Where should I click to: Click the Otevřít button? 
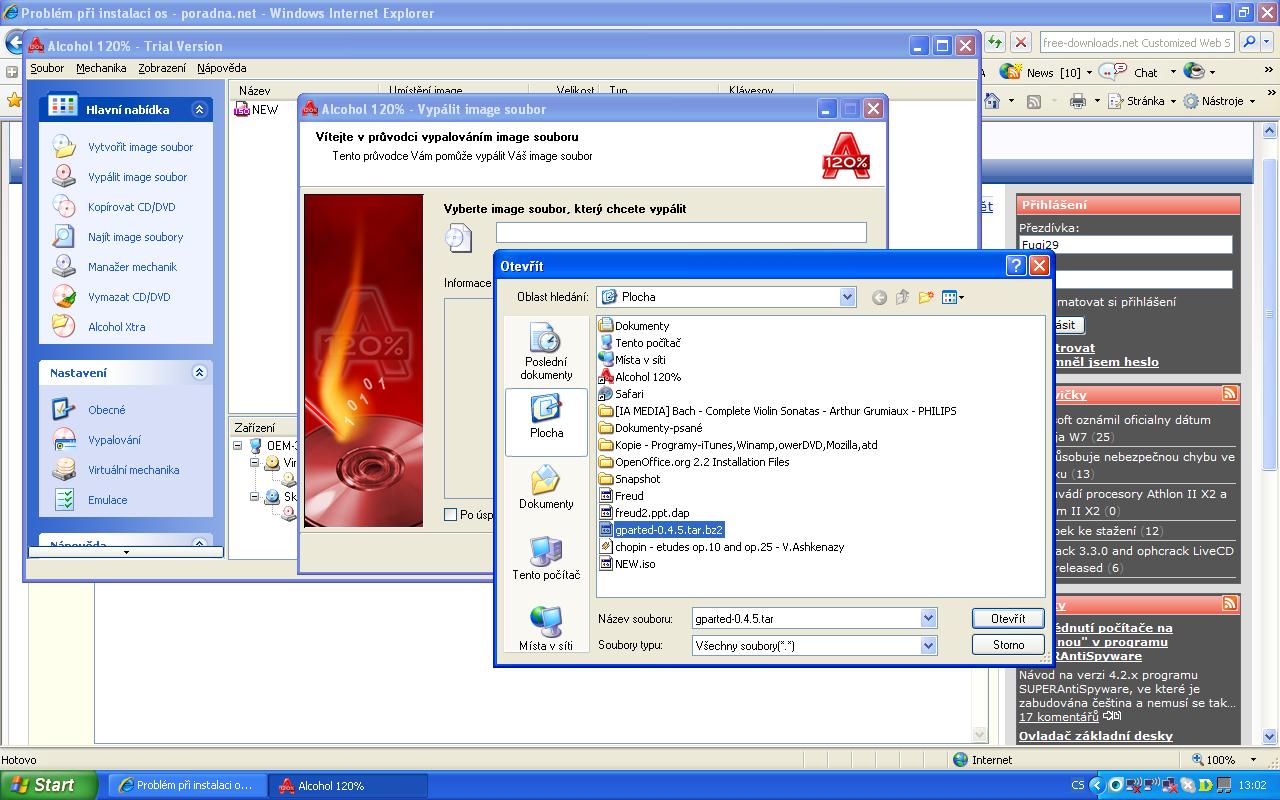coord(1007,619)
